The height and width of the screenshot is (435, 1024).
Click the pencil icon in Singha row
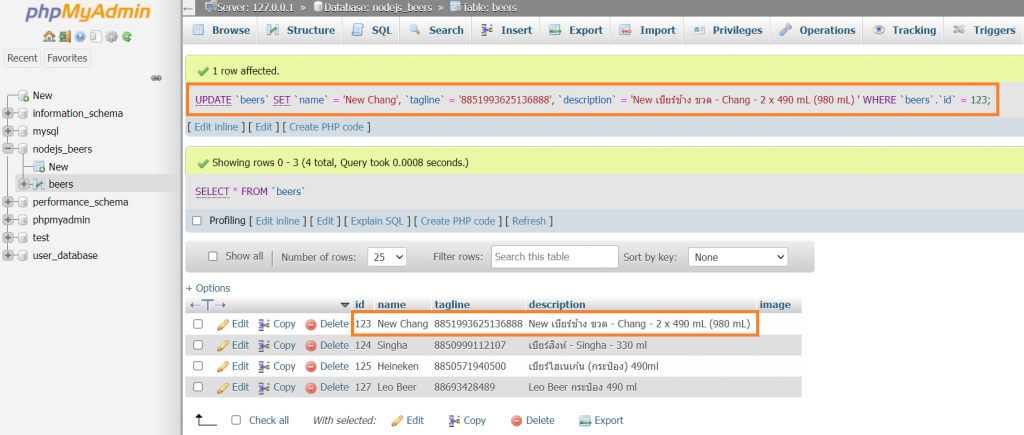(x=223, y=345)
